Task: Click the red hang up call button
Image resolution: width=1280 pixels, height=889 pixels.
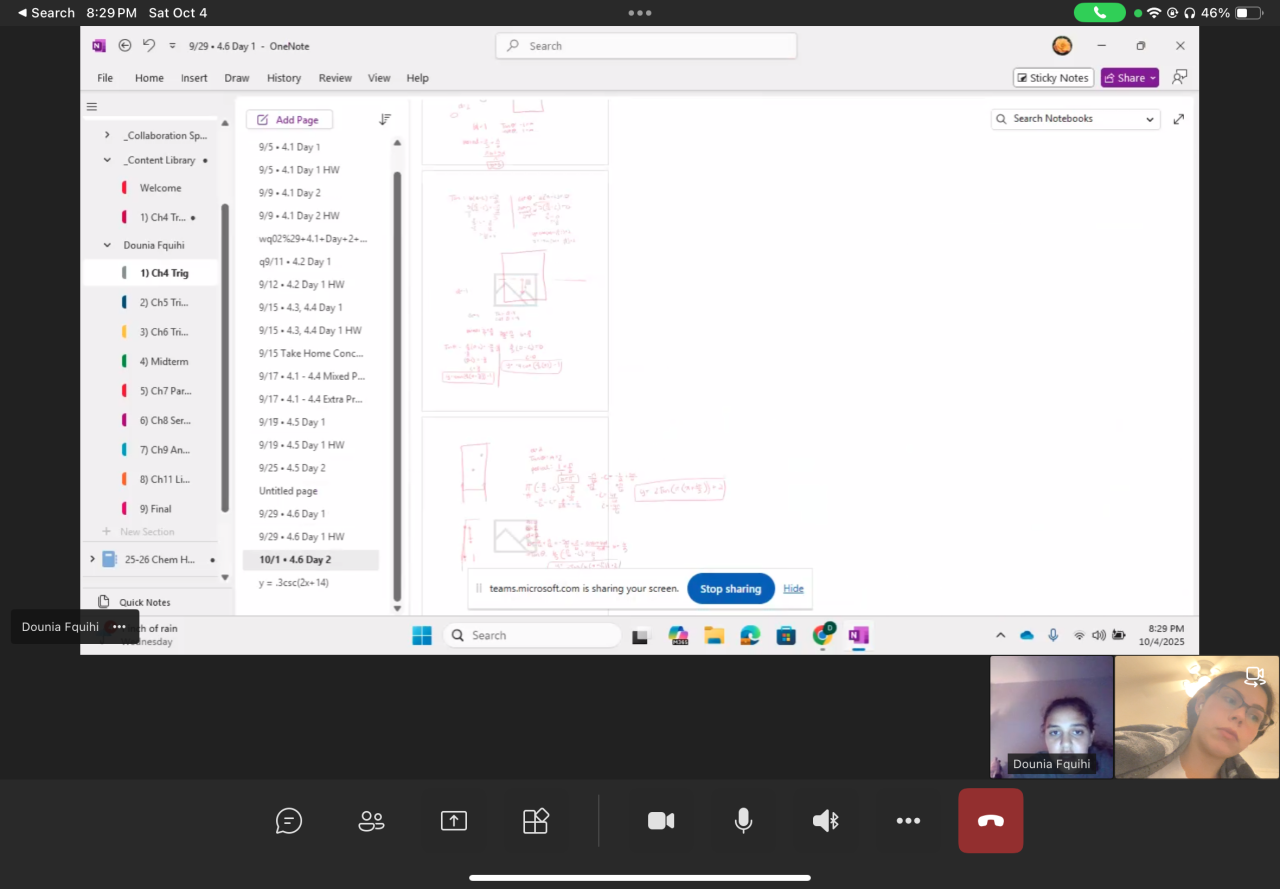Action: (x=990, y=821)
